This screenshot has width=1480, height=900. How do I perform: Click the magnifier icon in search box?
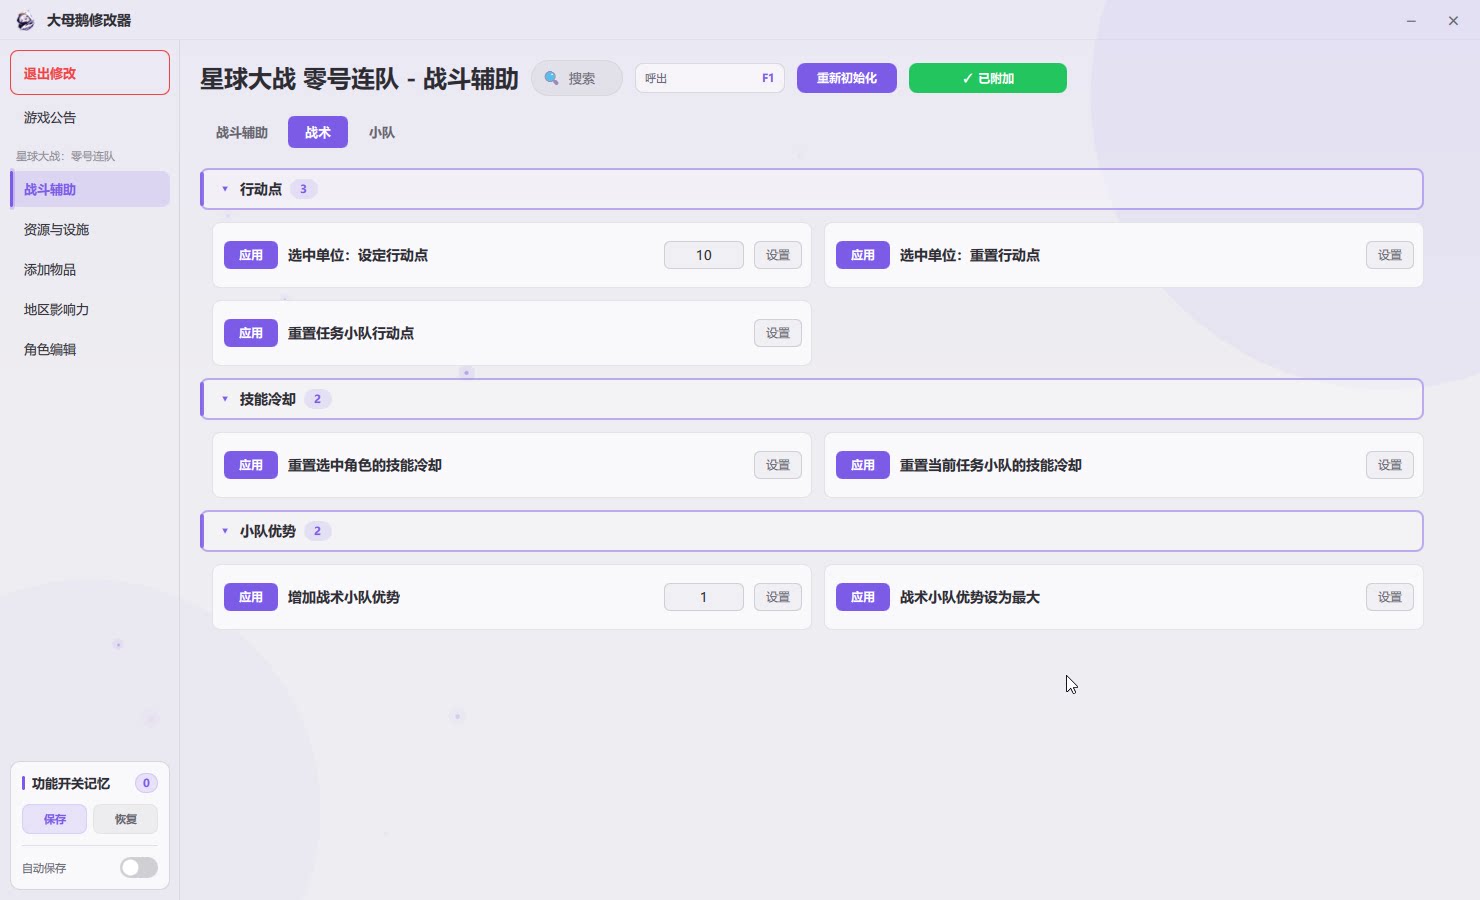(551, 78)
